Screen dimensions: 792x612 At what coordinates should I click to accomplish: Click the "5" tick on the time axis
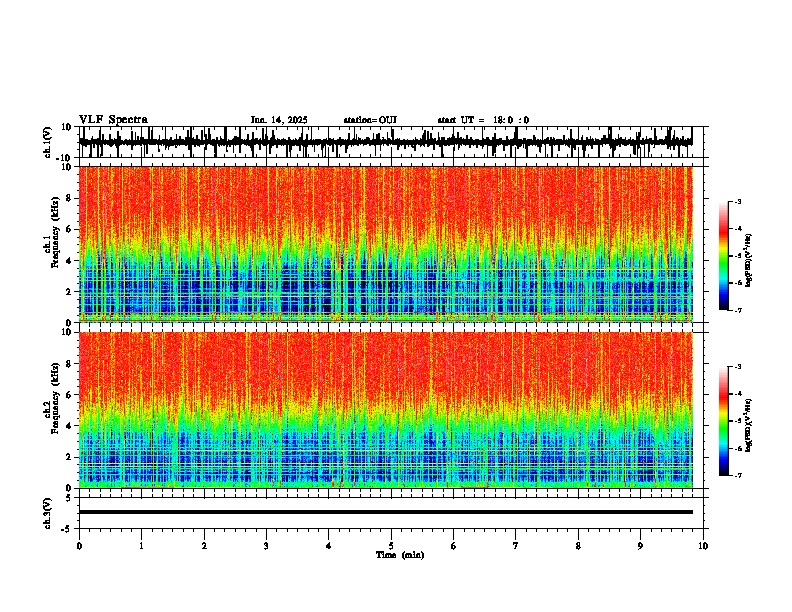coord(391,546)
